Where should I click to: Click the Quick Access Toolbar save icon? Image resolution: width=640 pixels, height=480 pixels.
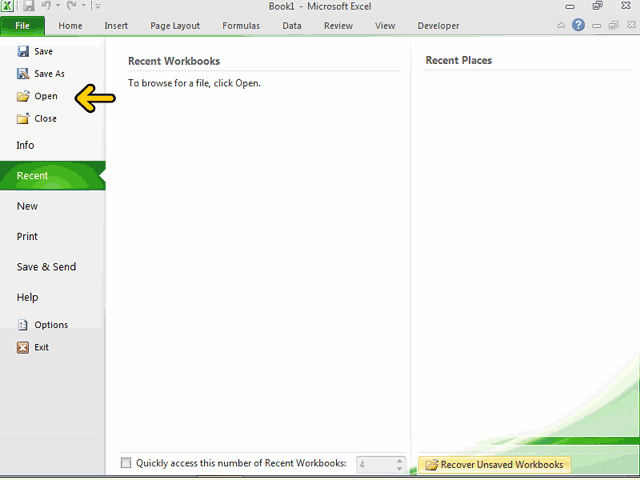point(29,6)
